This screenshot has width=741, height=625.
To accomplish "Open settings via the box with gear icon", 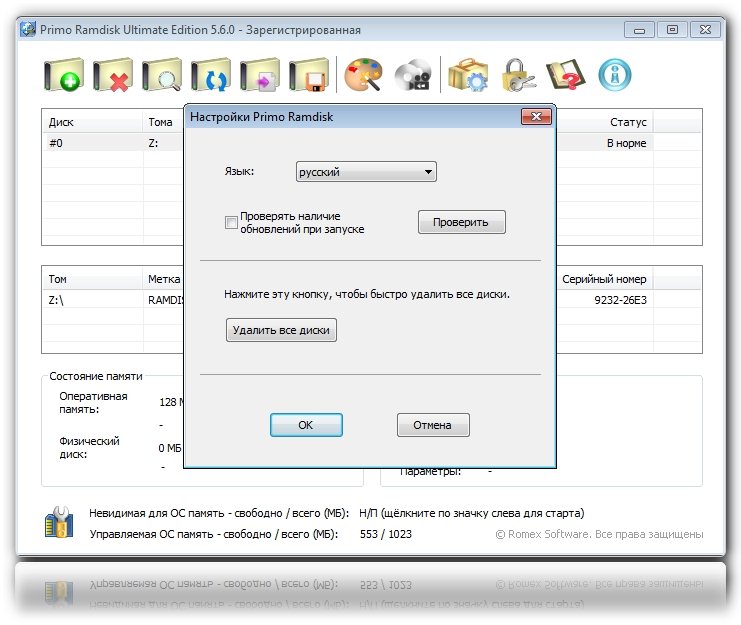I will (467, 76).
